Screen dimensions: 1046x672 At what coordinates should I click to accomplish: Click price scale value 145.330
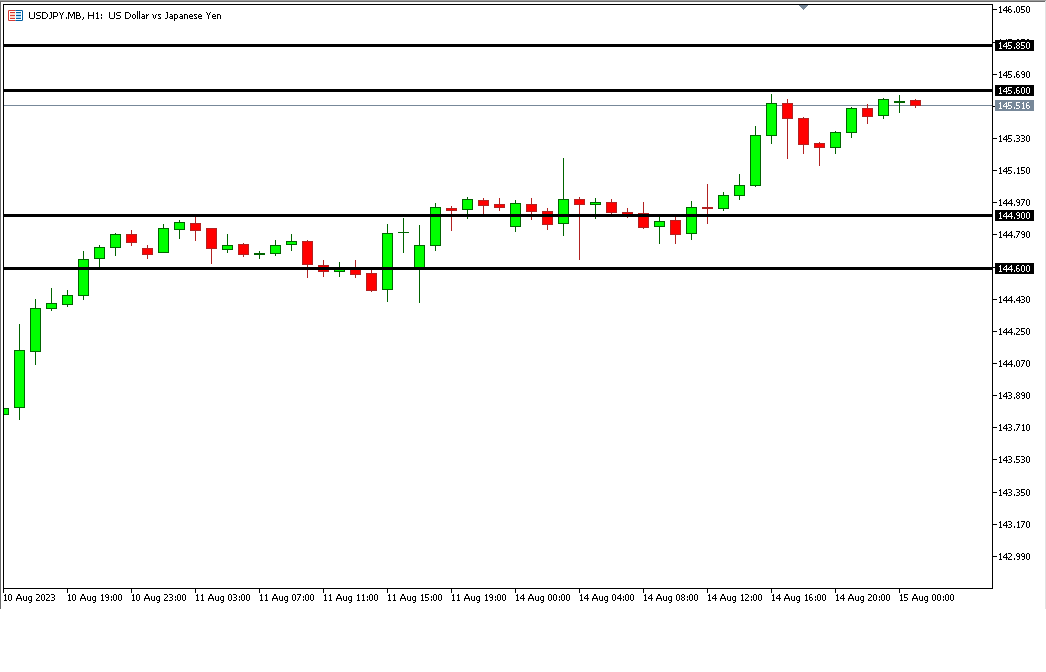coord(1014,138)
